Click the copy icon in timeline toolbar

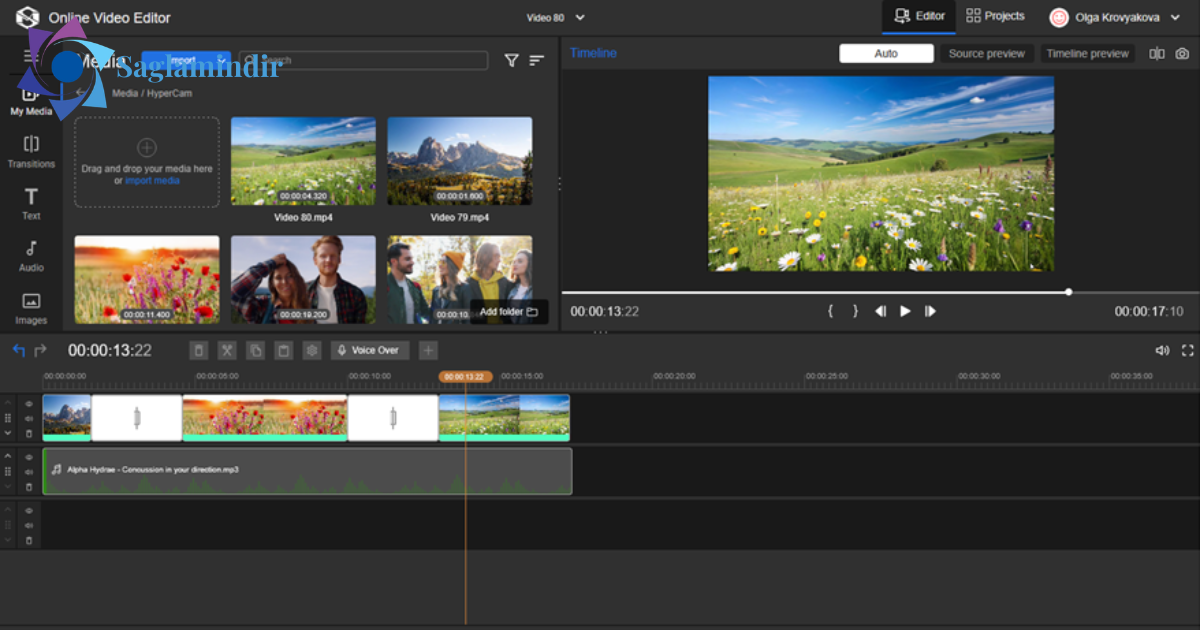click(255, 350)
